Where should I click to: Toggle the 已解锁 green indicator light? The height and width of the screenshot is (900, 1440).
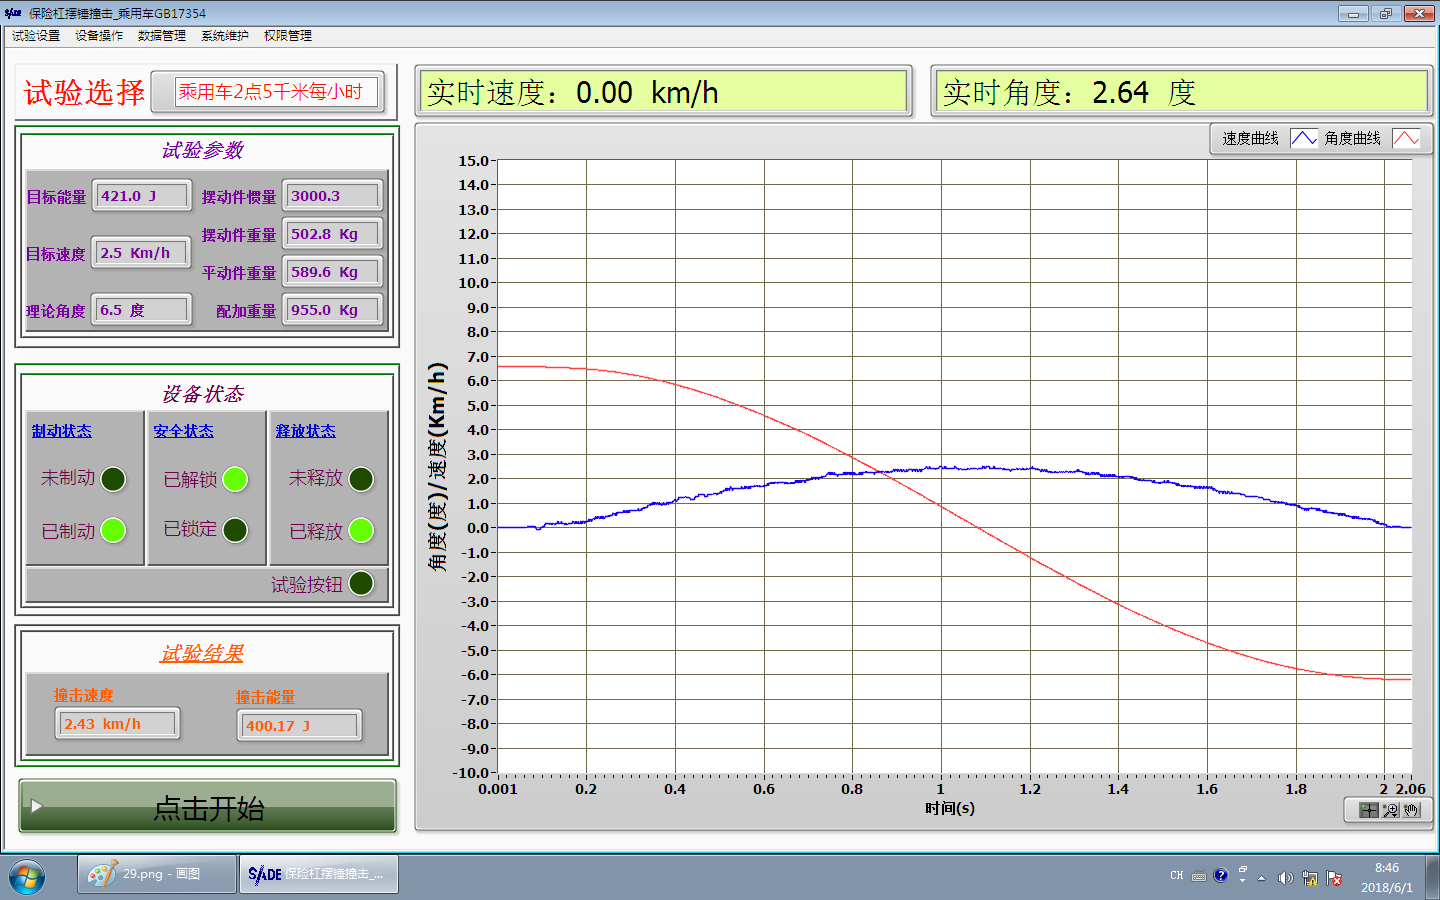(235, 479)
